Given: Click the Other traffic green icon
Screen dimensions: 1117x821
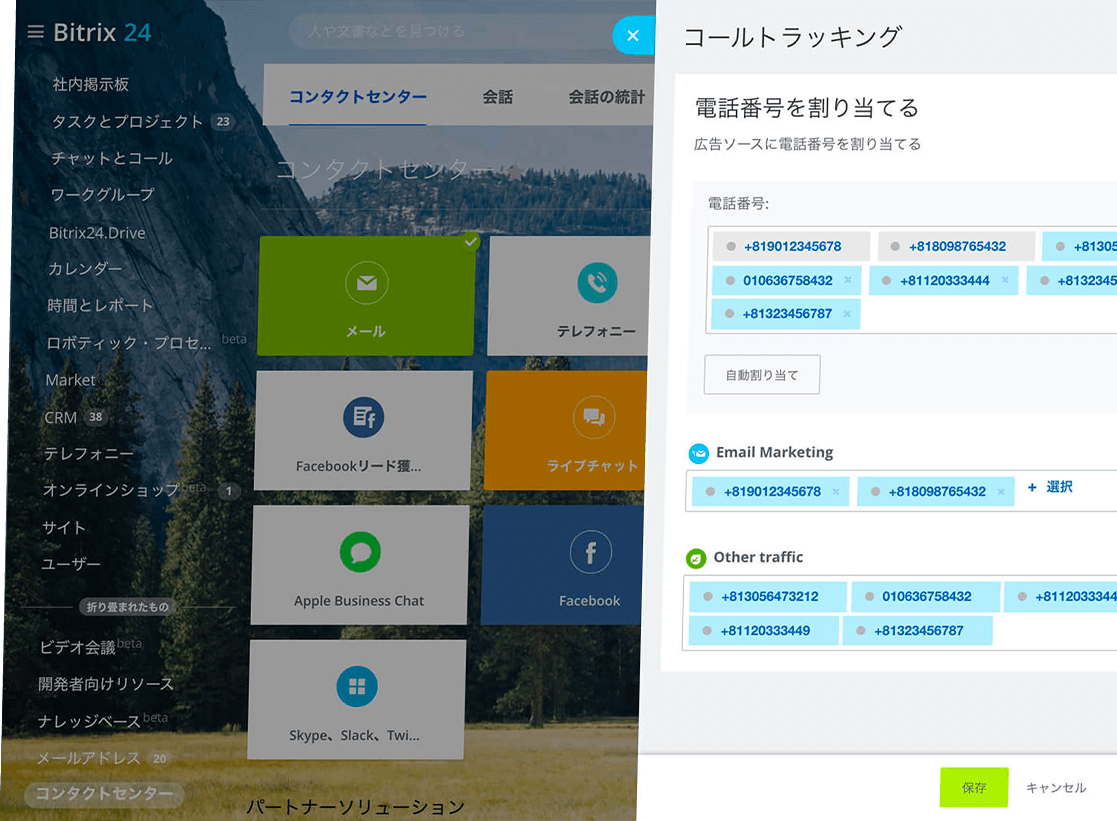Looking at the screenshot, I should (696, 559).
